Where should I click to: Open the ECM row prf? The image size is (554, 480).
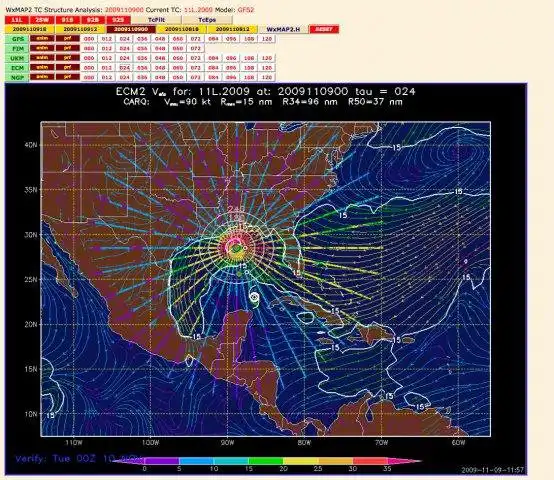click(67, 67)
